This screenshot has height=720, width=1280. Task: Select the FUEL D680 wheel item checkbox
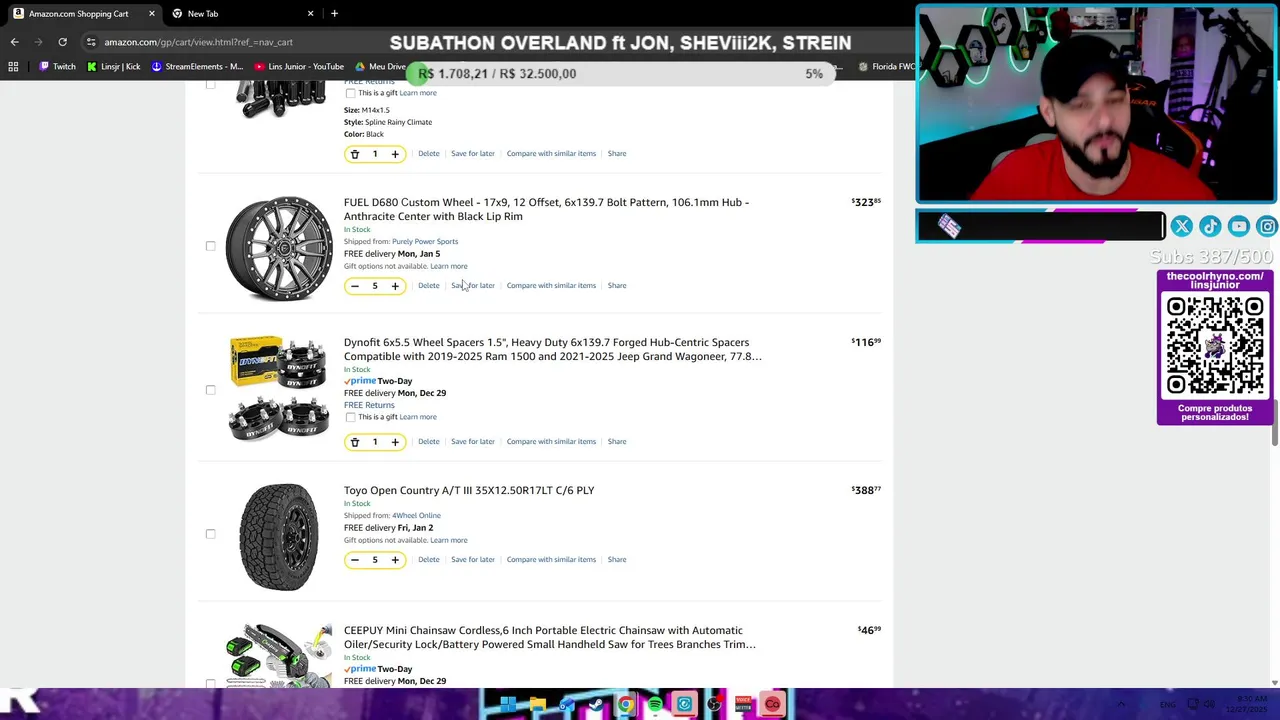click(210, 246)
